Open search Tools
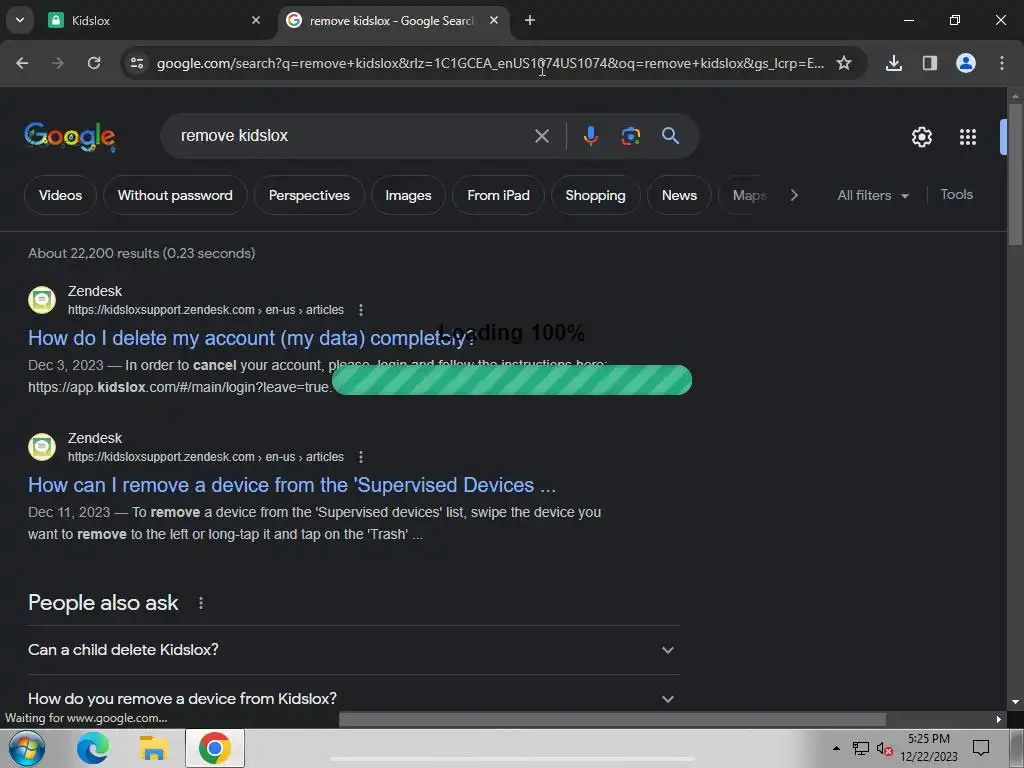 point(956,195)
